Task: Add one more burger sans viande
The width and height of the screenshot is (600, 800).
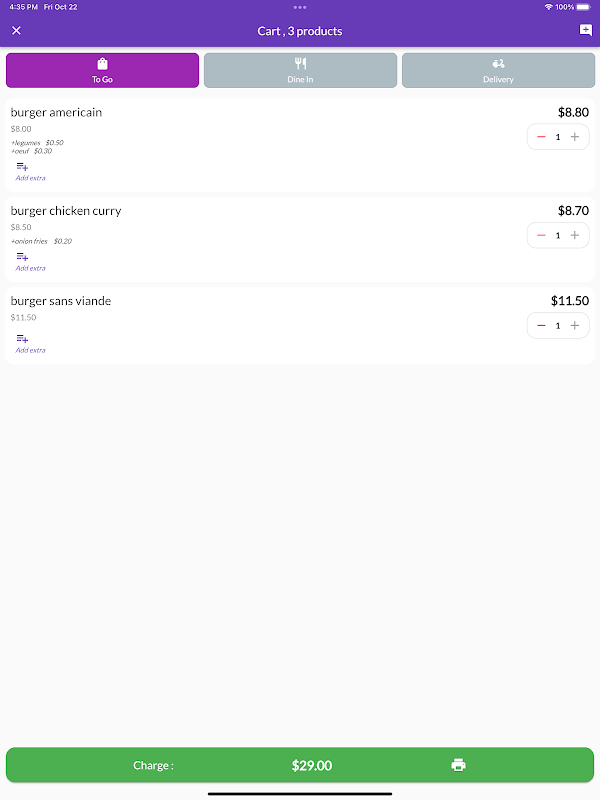Action: (575, 326)
